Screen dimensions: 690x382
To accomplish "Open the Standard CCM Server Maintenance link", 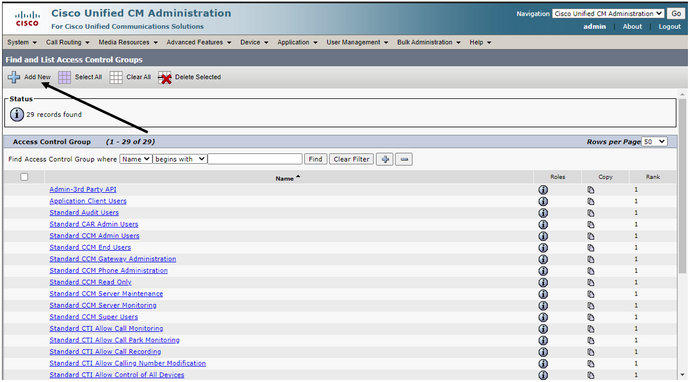I will (106, 294).
